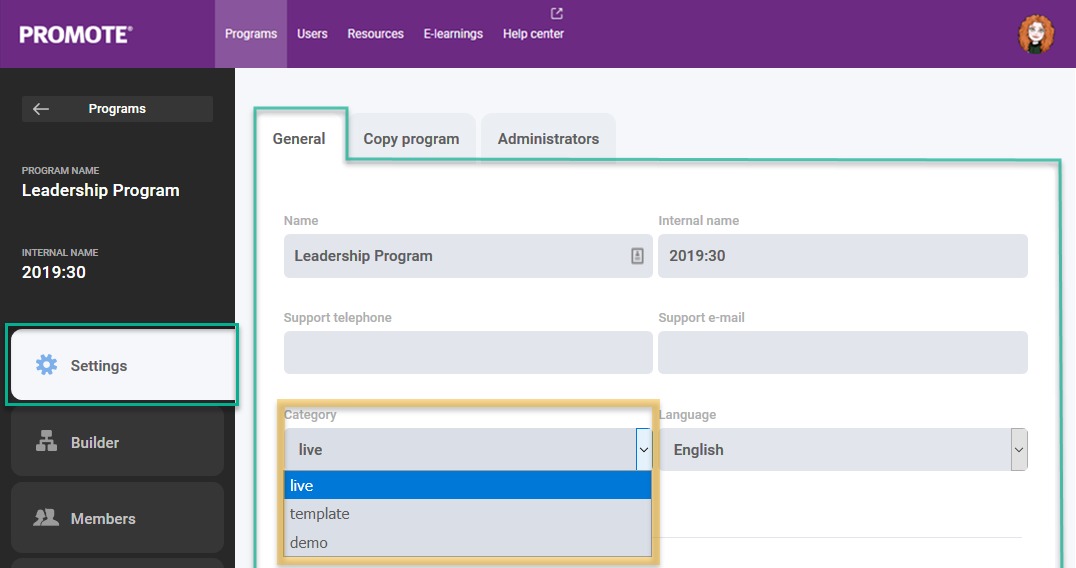Click the external link icon above Help center

coord(557,14)
